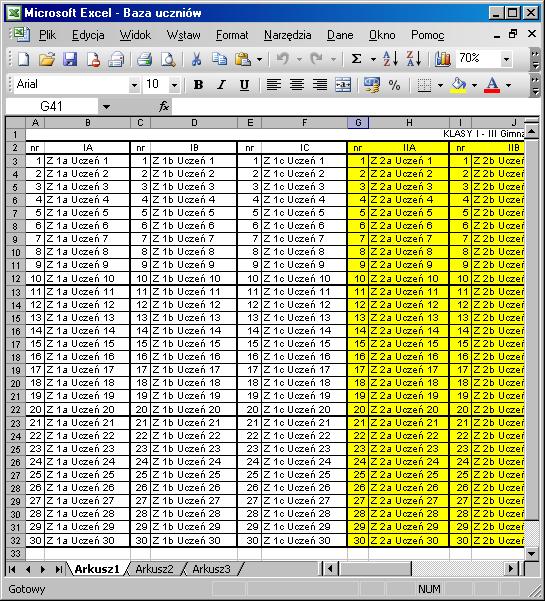
Task: Open the Plik menu
Action: pos(47,35)
